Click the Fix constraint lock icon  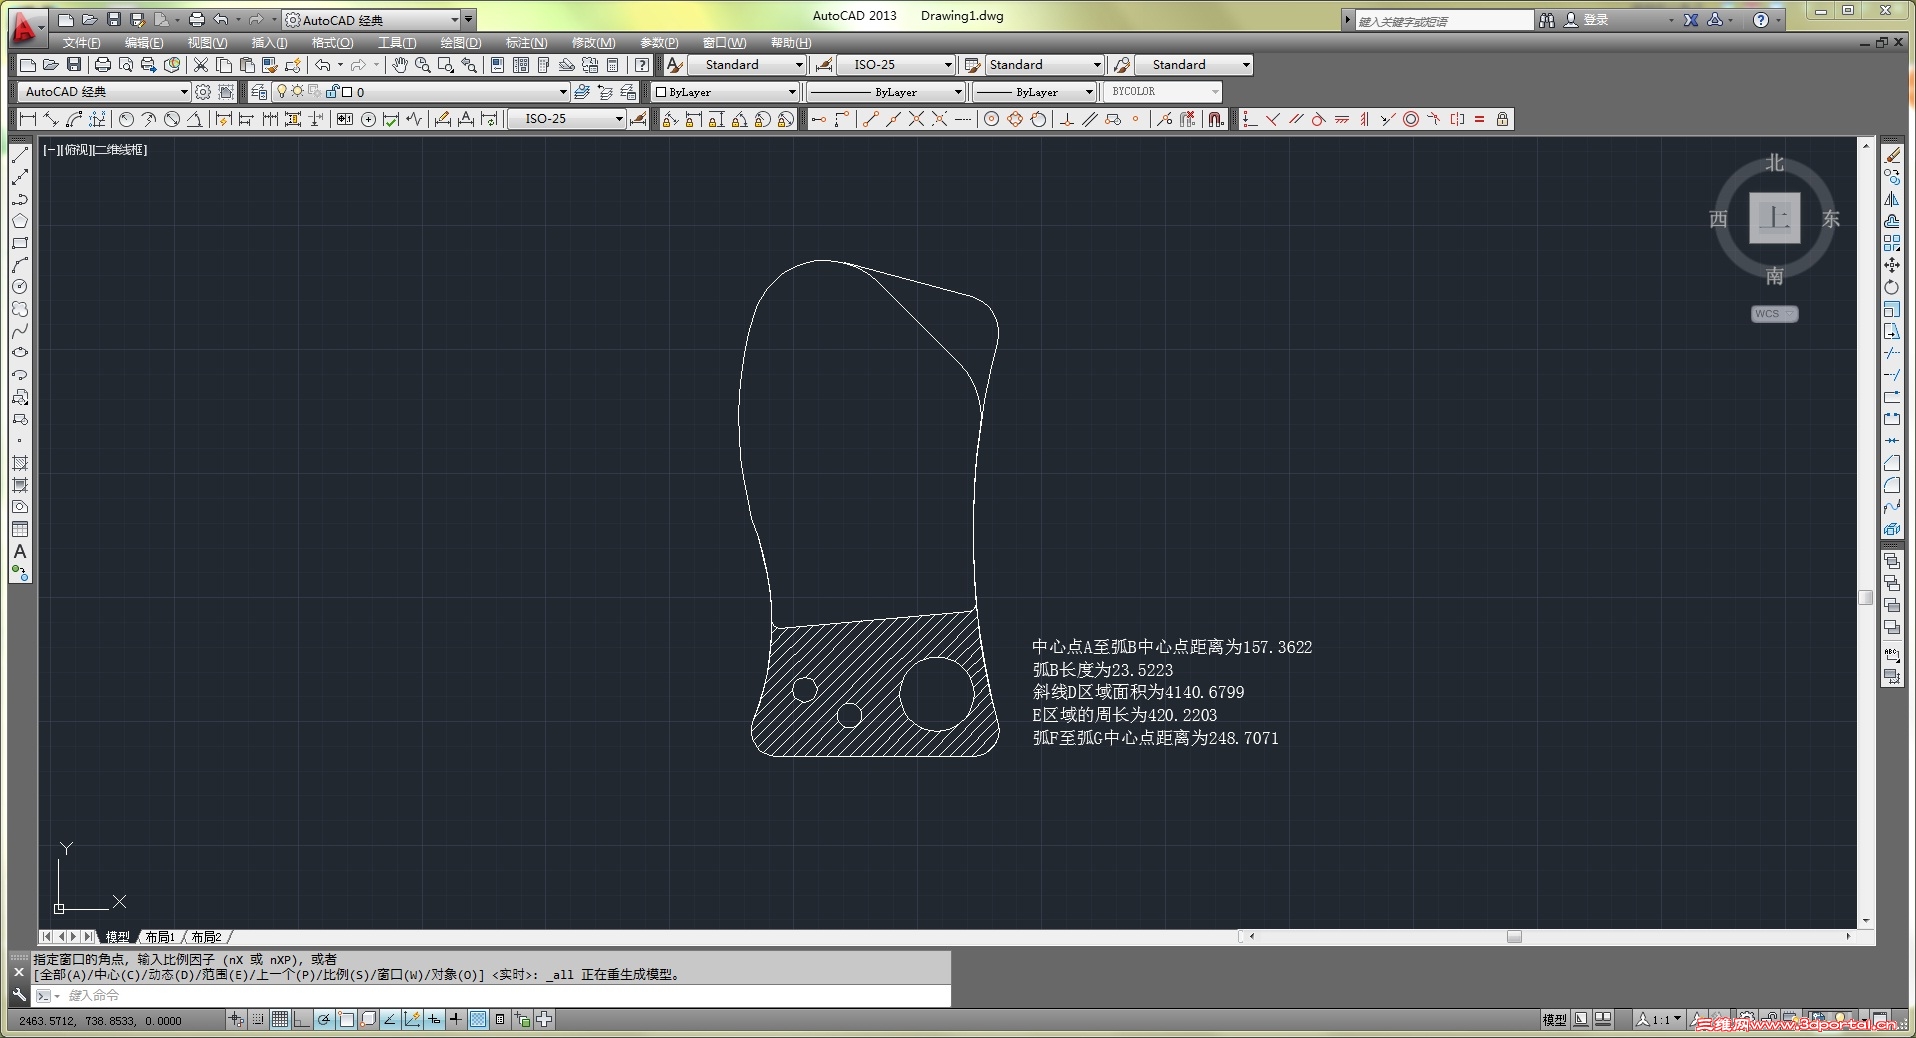1502,119
